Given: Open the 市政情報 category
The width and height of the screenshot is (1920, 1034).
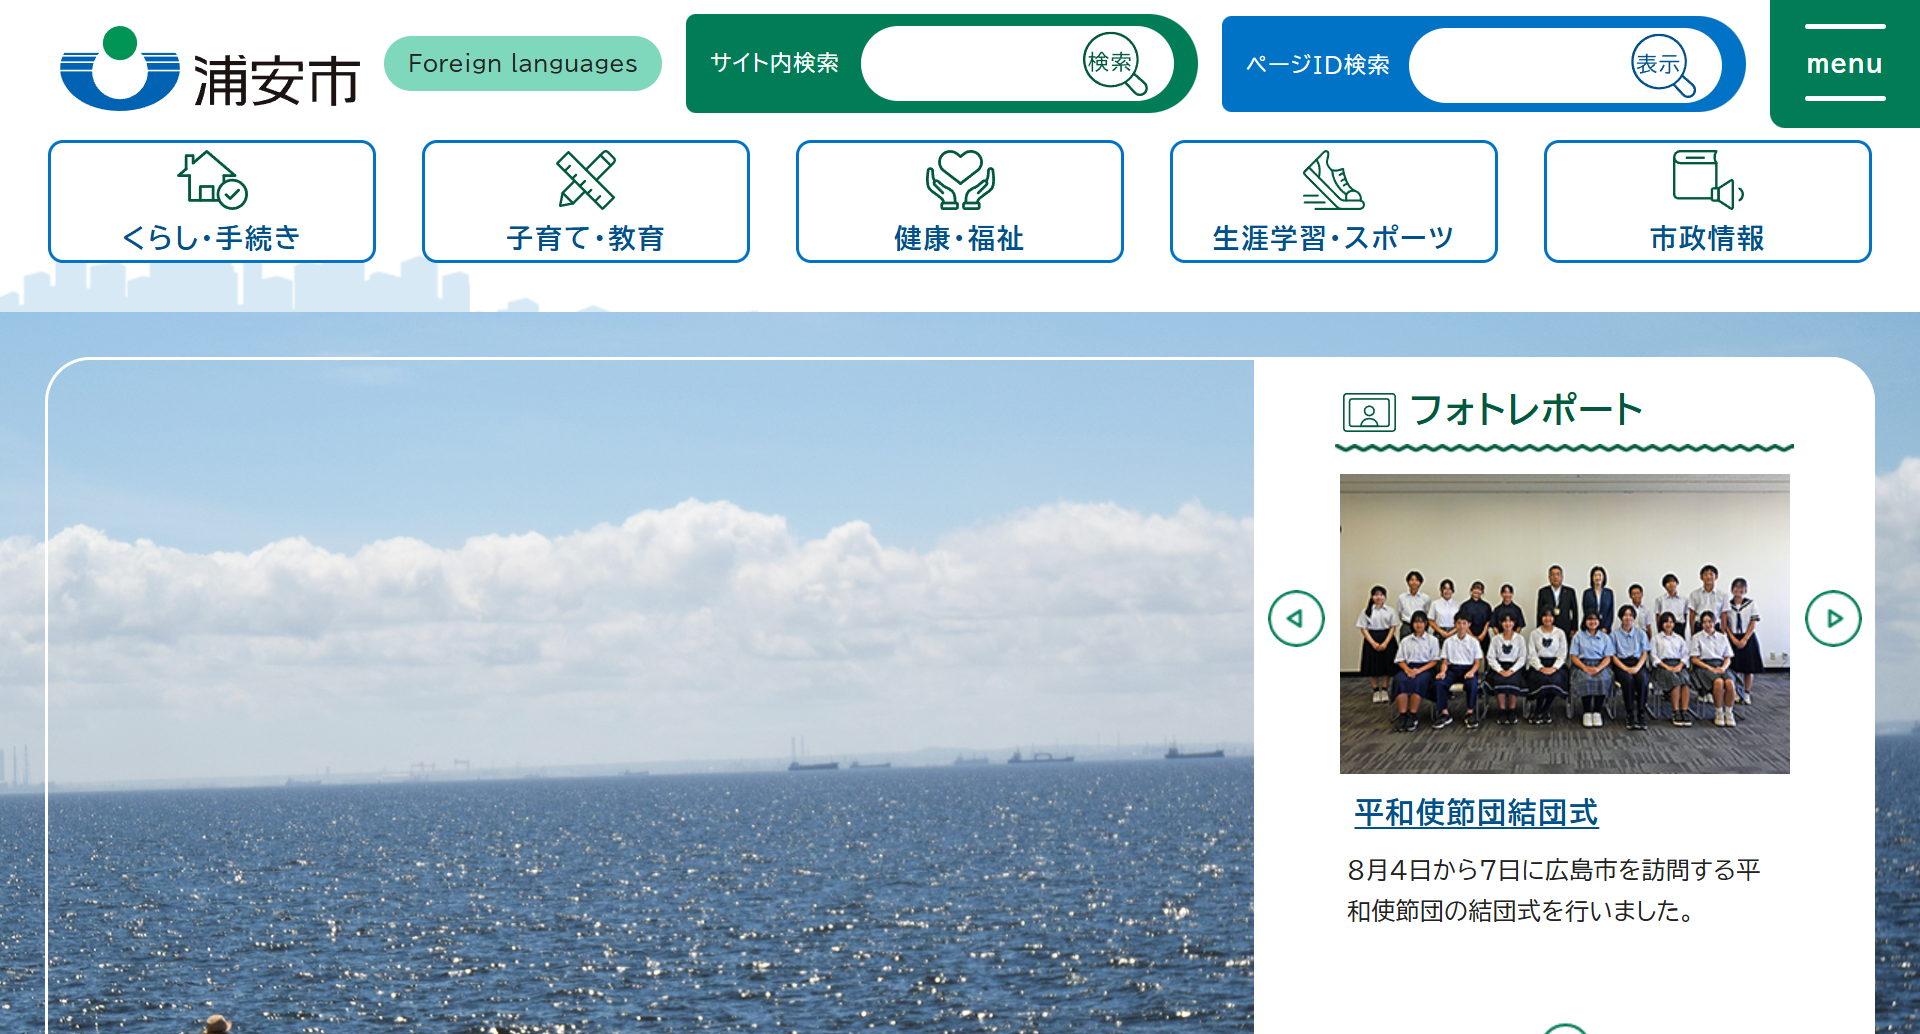Looking at the screenshot, I should [x=1708, y=201].
